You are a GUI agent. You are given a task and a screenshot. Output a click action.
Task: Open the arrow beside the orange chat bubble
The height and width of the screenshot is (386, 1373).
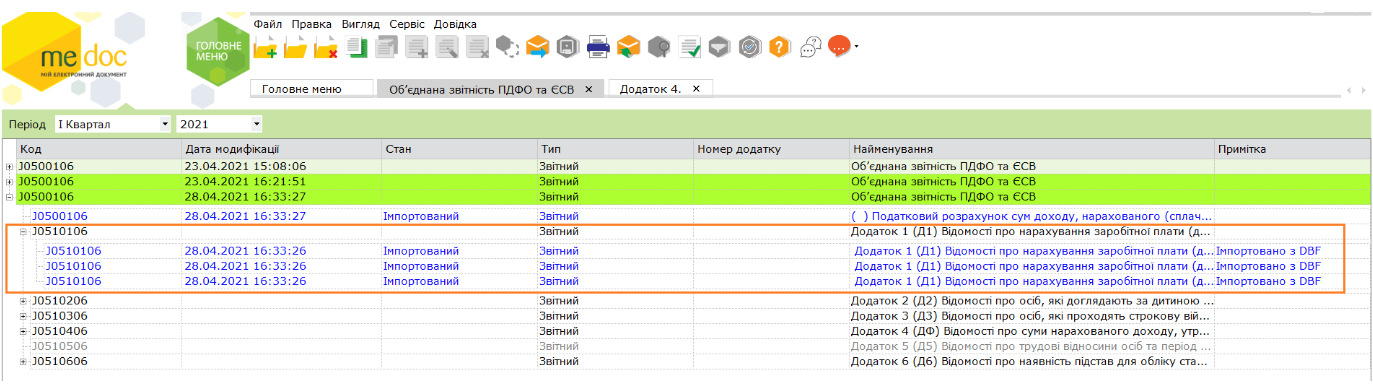pos(856,47)
